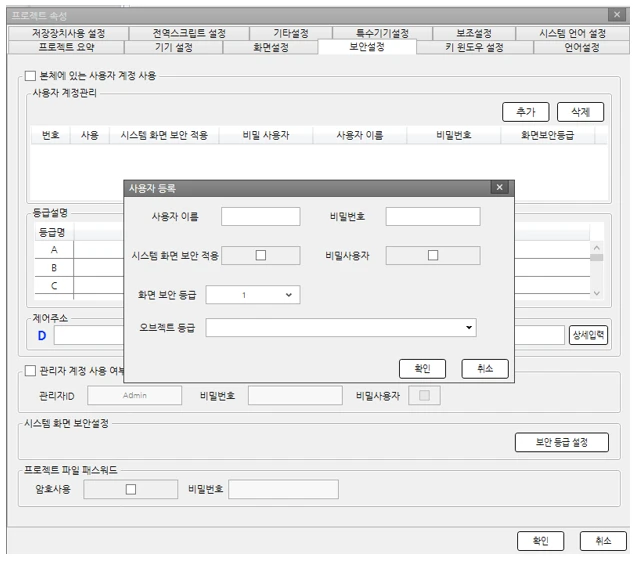This screenshot has height=561, width=637.
Task: Select grade row B in 등급설명
Action: tap(54, 268)
